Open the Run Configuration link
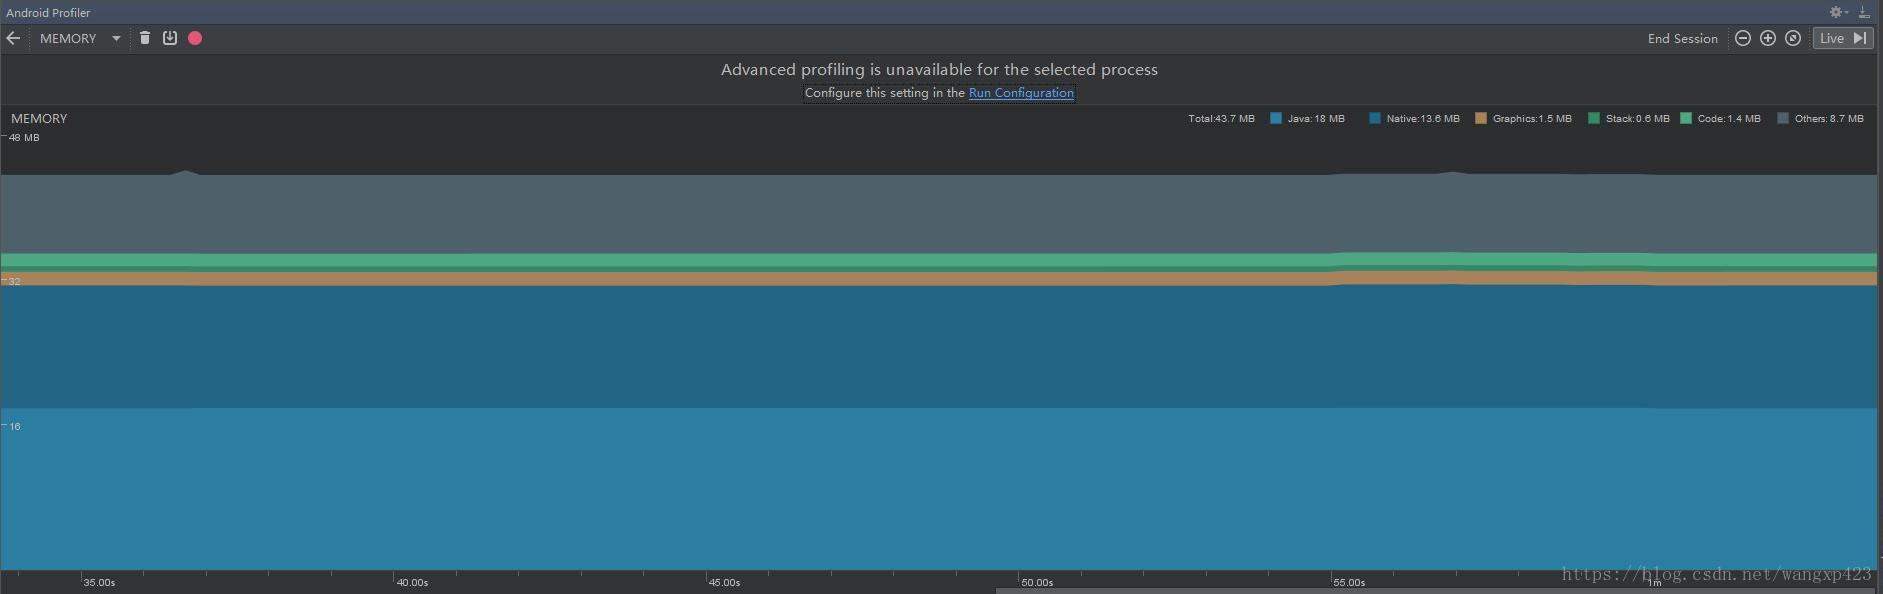 (x=1021, y=93)
